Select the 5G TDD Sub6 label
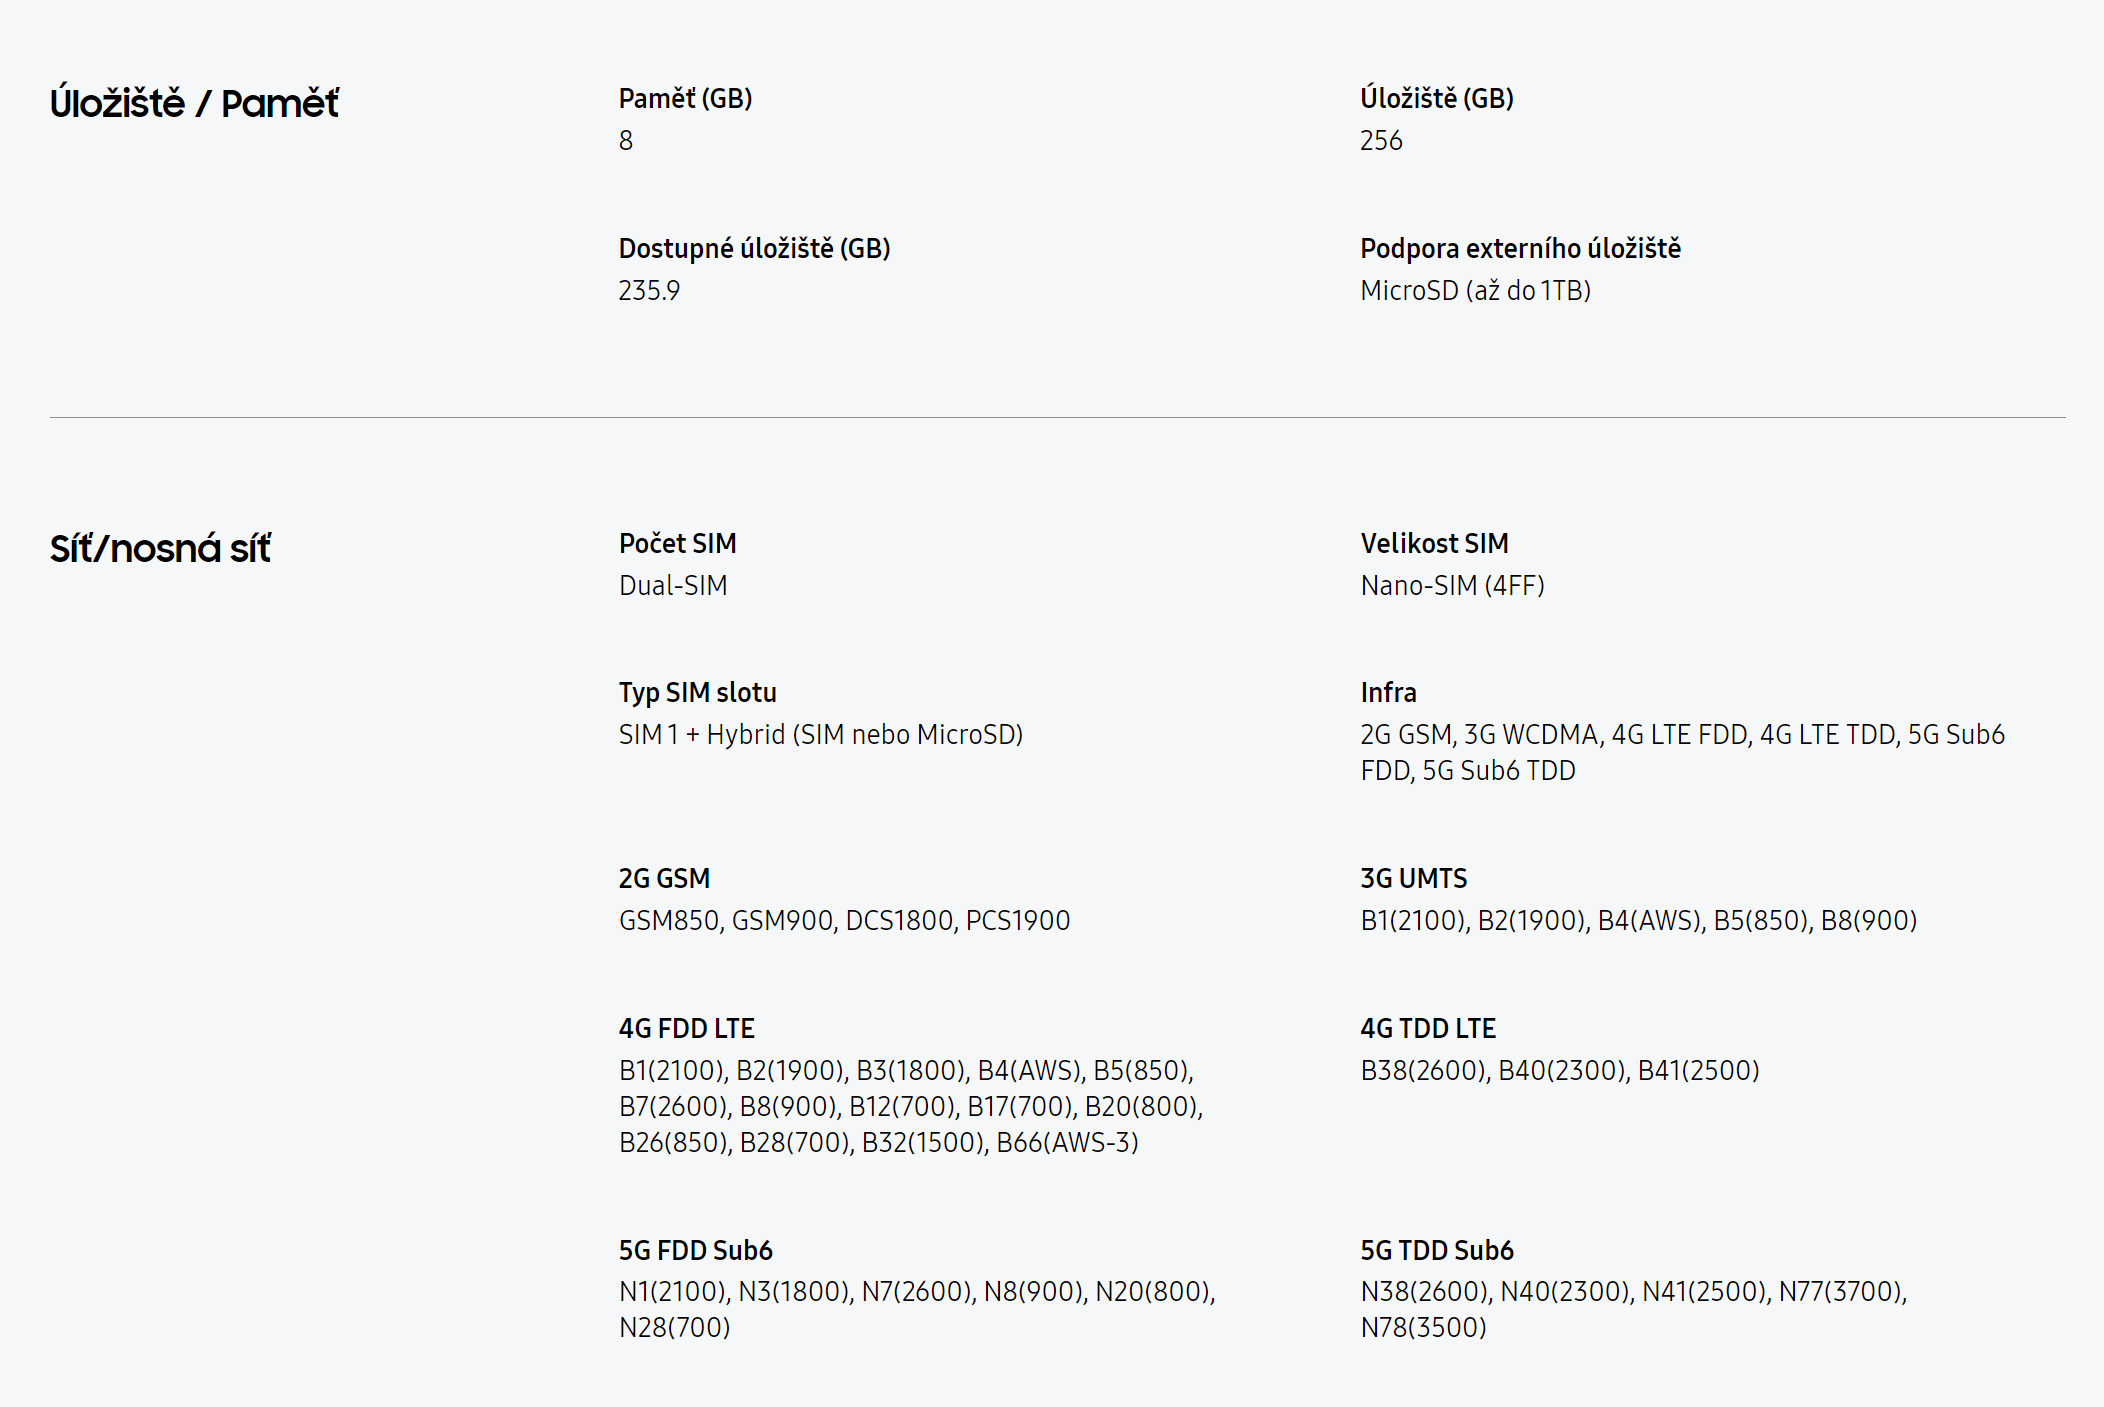 1436,1251
